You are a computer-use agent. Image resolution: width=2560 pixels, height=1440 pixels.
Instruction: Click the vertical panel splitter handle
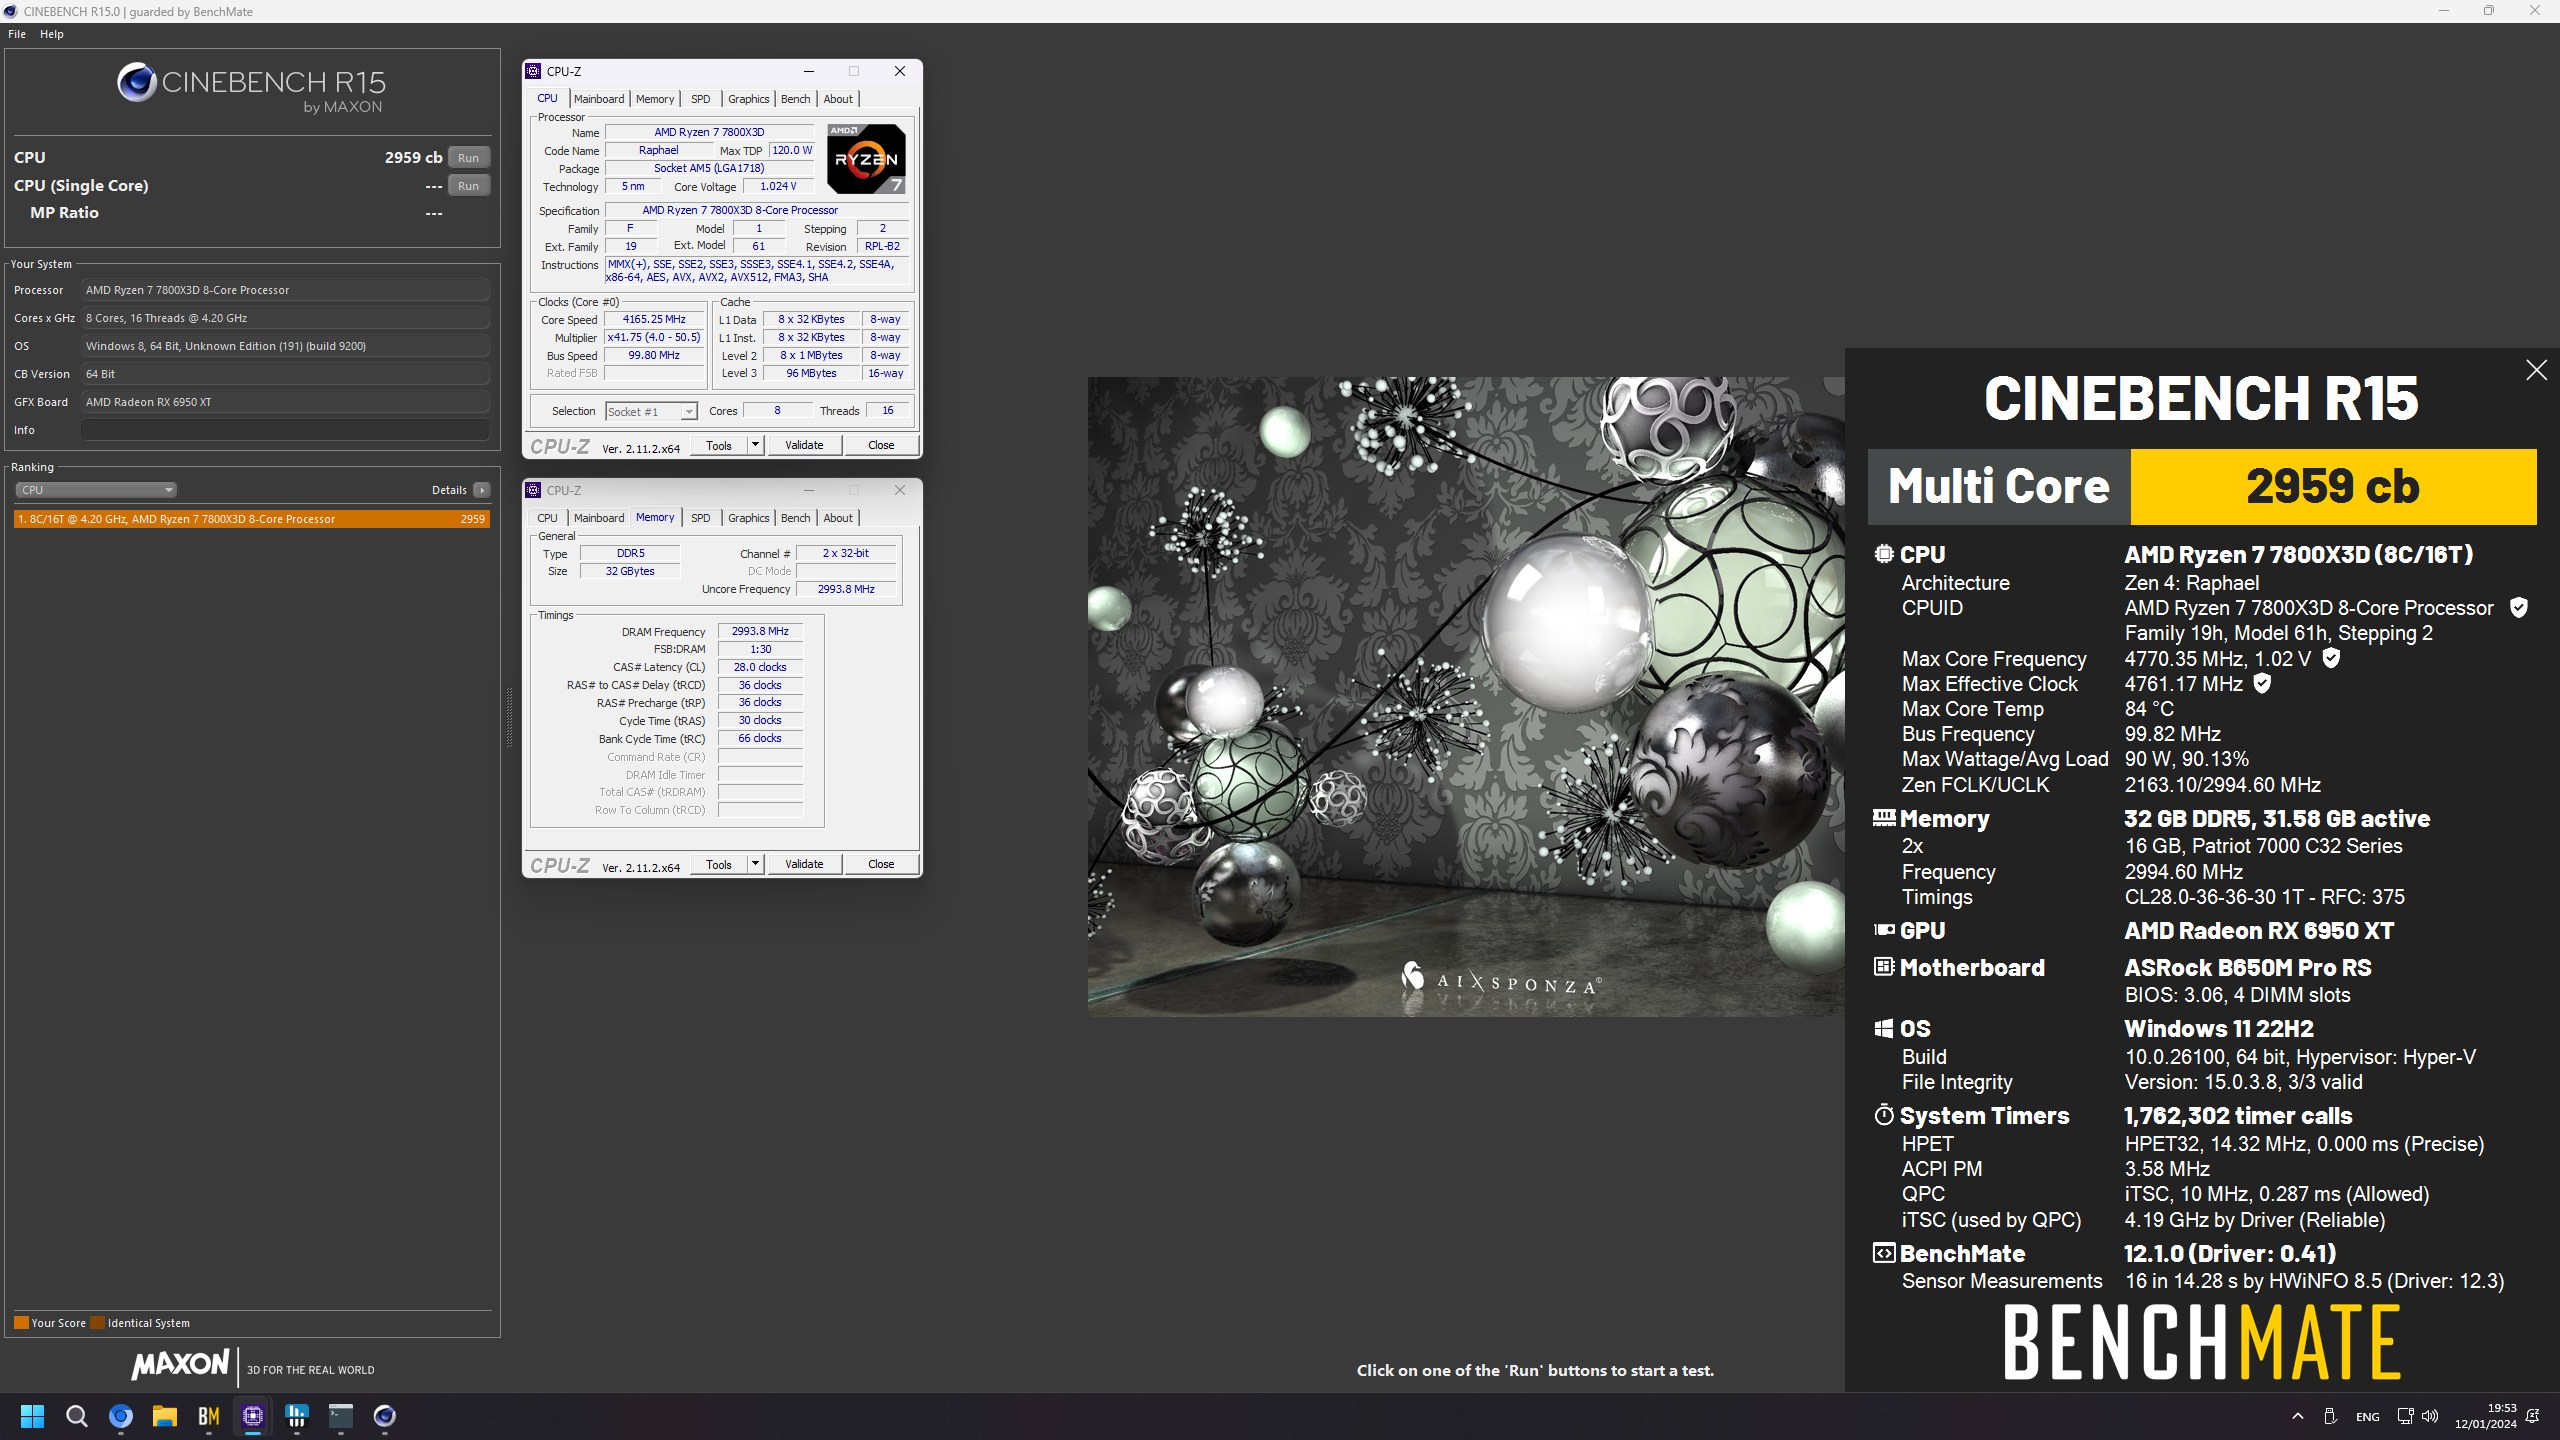tap(509, 717)
